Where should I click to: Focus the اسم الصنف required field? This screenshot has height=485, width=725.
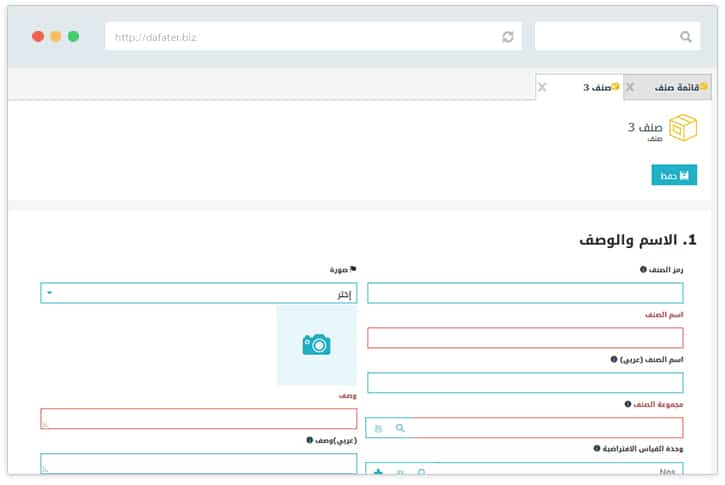[525, 338]
